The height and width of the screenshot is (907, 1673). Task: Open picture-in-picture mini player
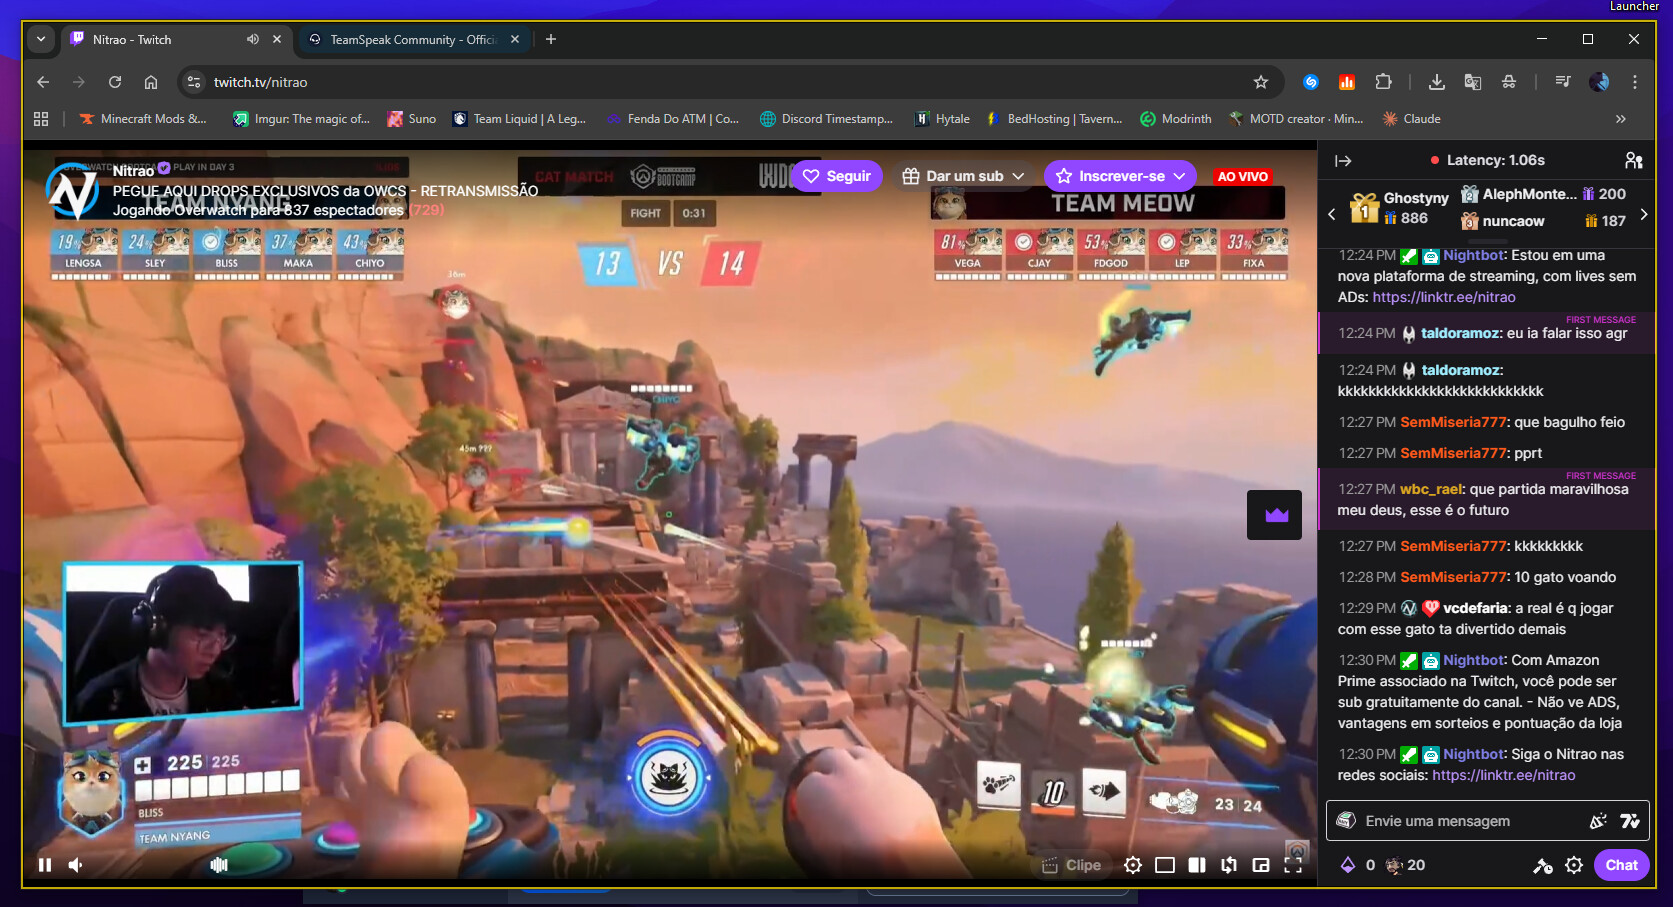(1261, 865)
